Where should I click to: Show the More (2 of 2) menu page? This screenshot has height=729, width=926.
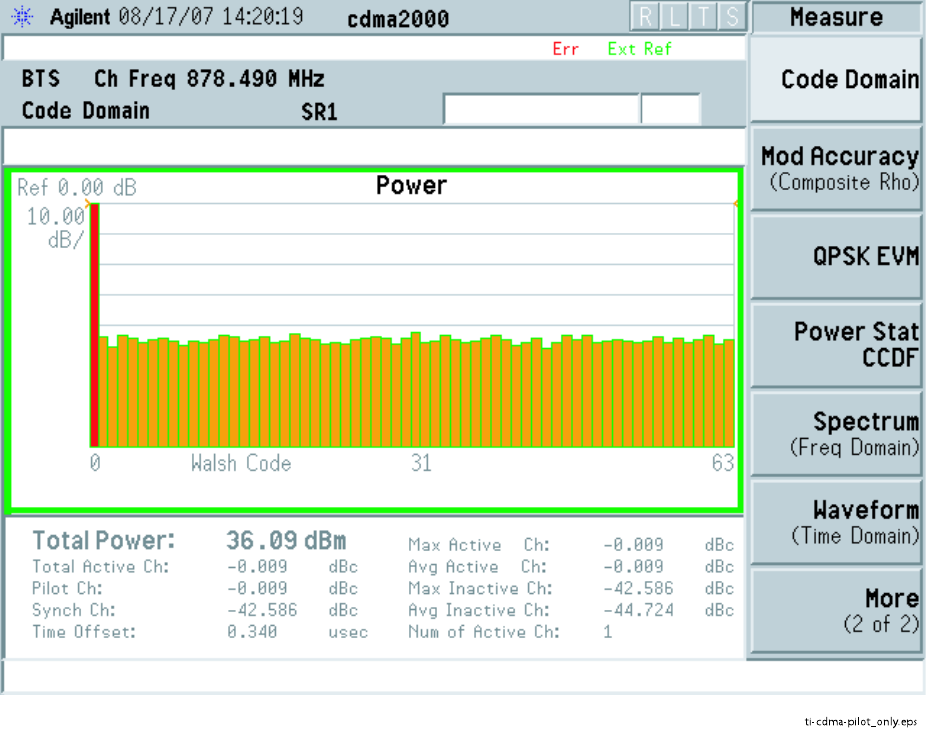(836, 611)
